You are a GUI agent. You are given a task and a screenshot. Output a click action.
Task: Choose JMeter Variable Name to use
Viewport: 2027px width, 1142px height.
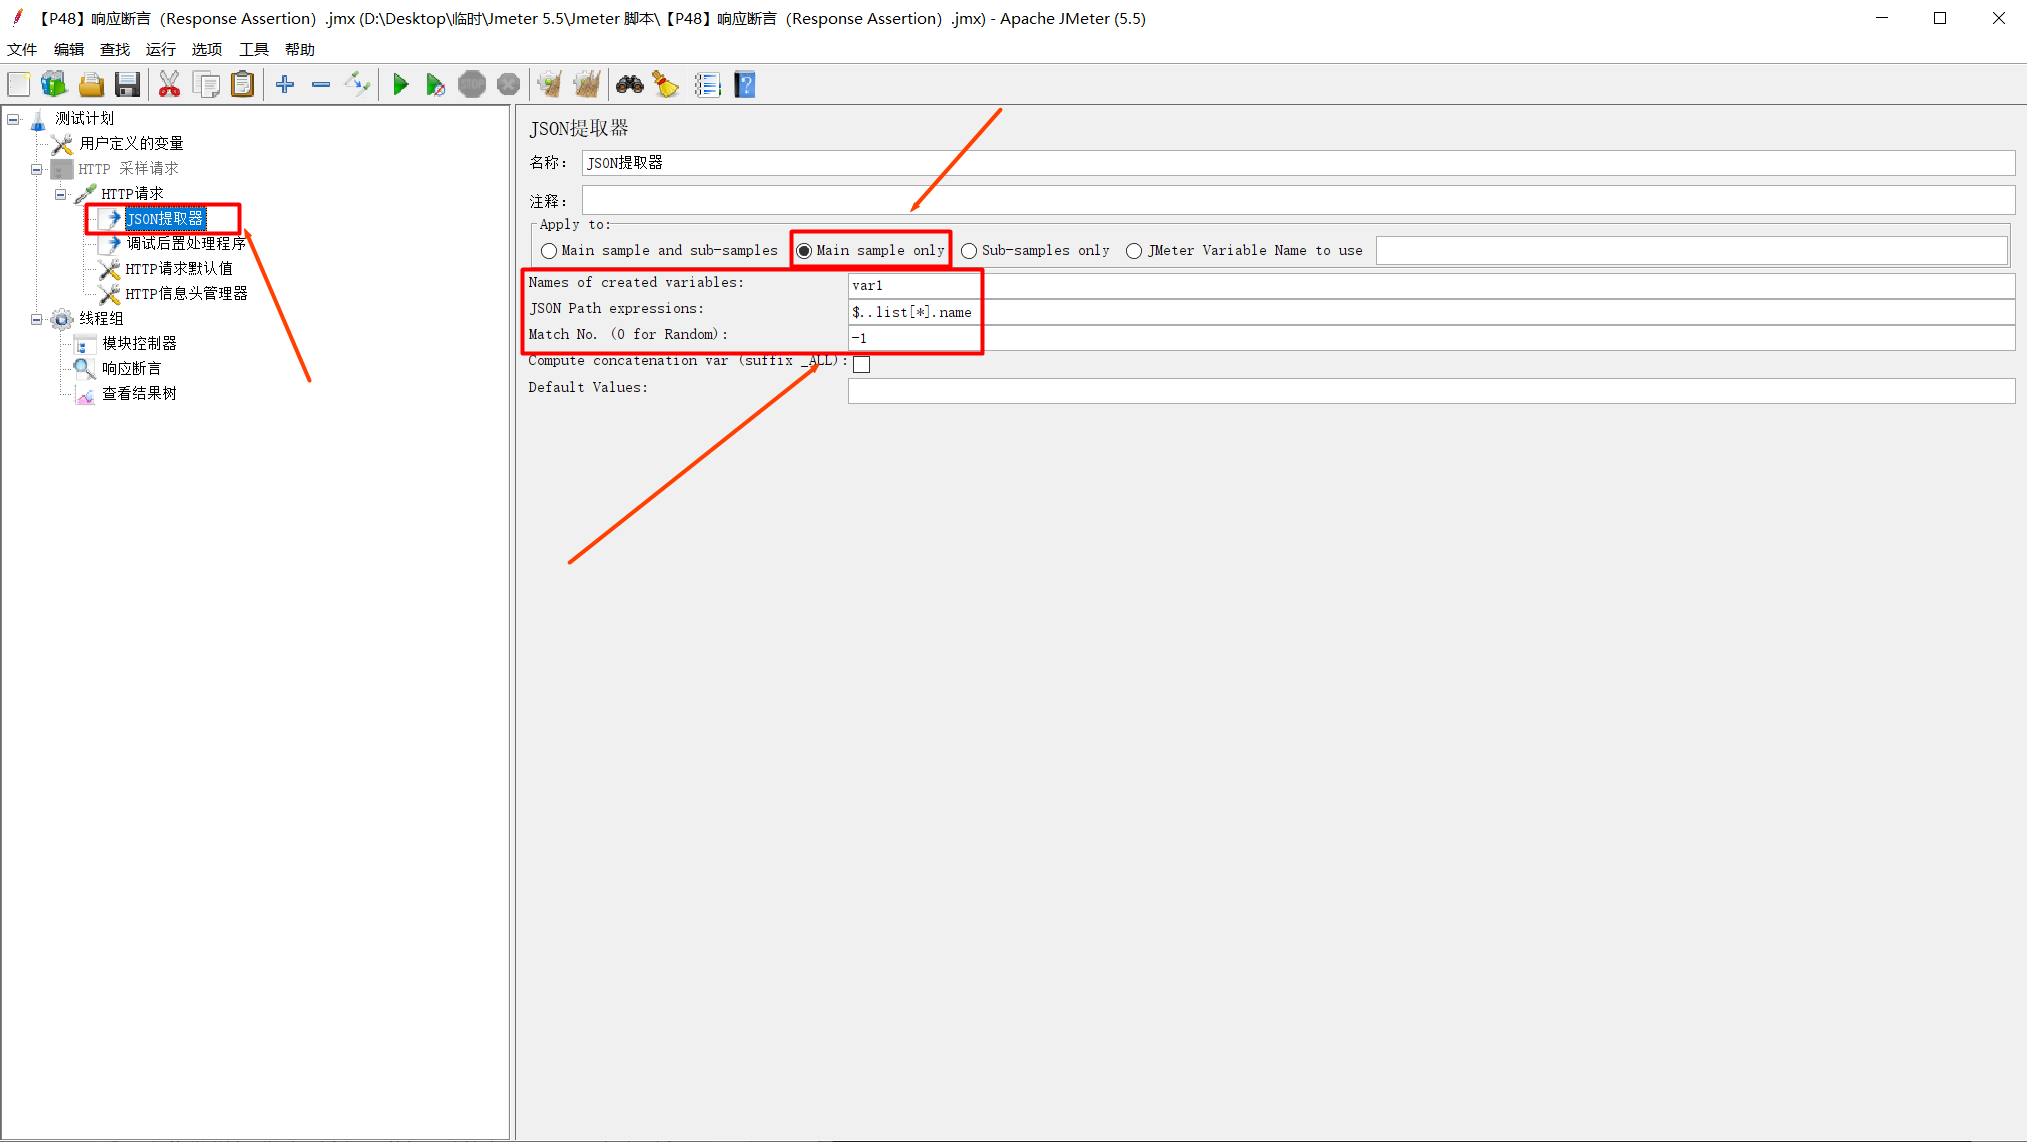coord(1134,251)
